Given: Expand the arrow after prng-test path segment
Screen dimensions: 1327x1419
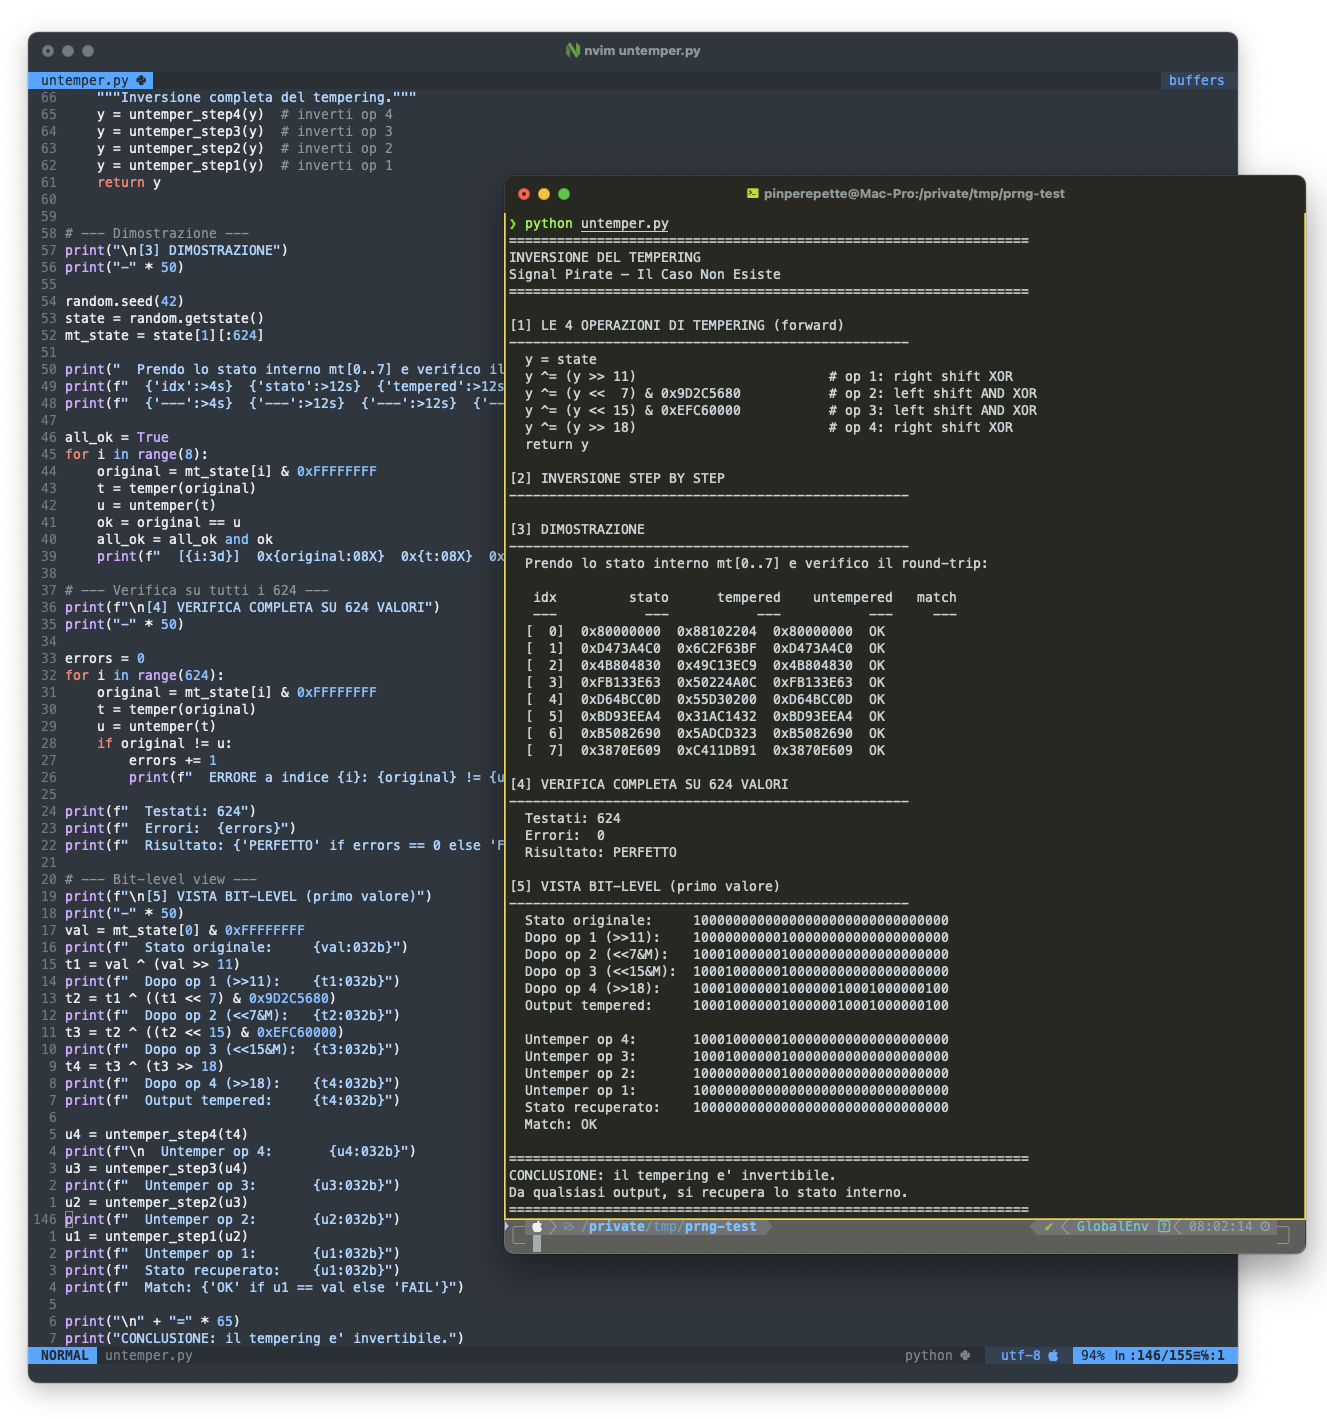Looking at the screenshot, I should pyautogui.click(x=769, y=1227).
